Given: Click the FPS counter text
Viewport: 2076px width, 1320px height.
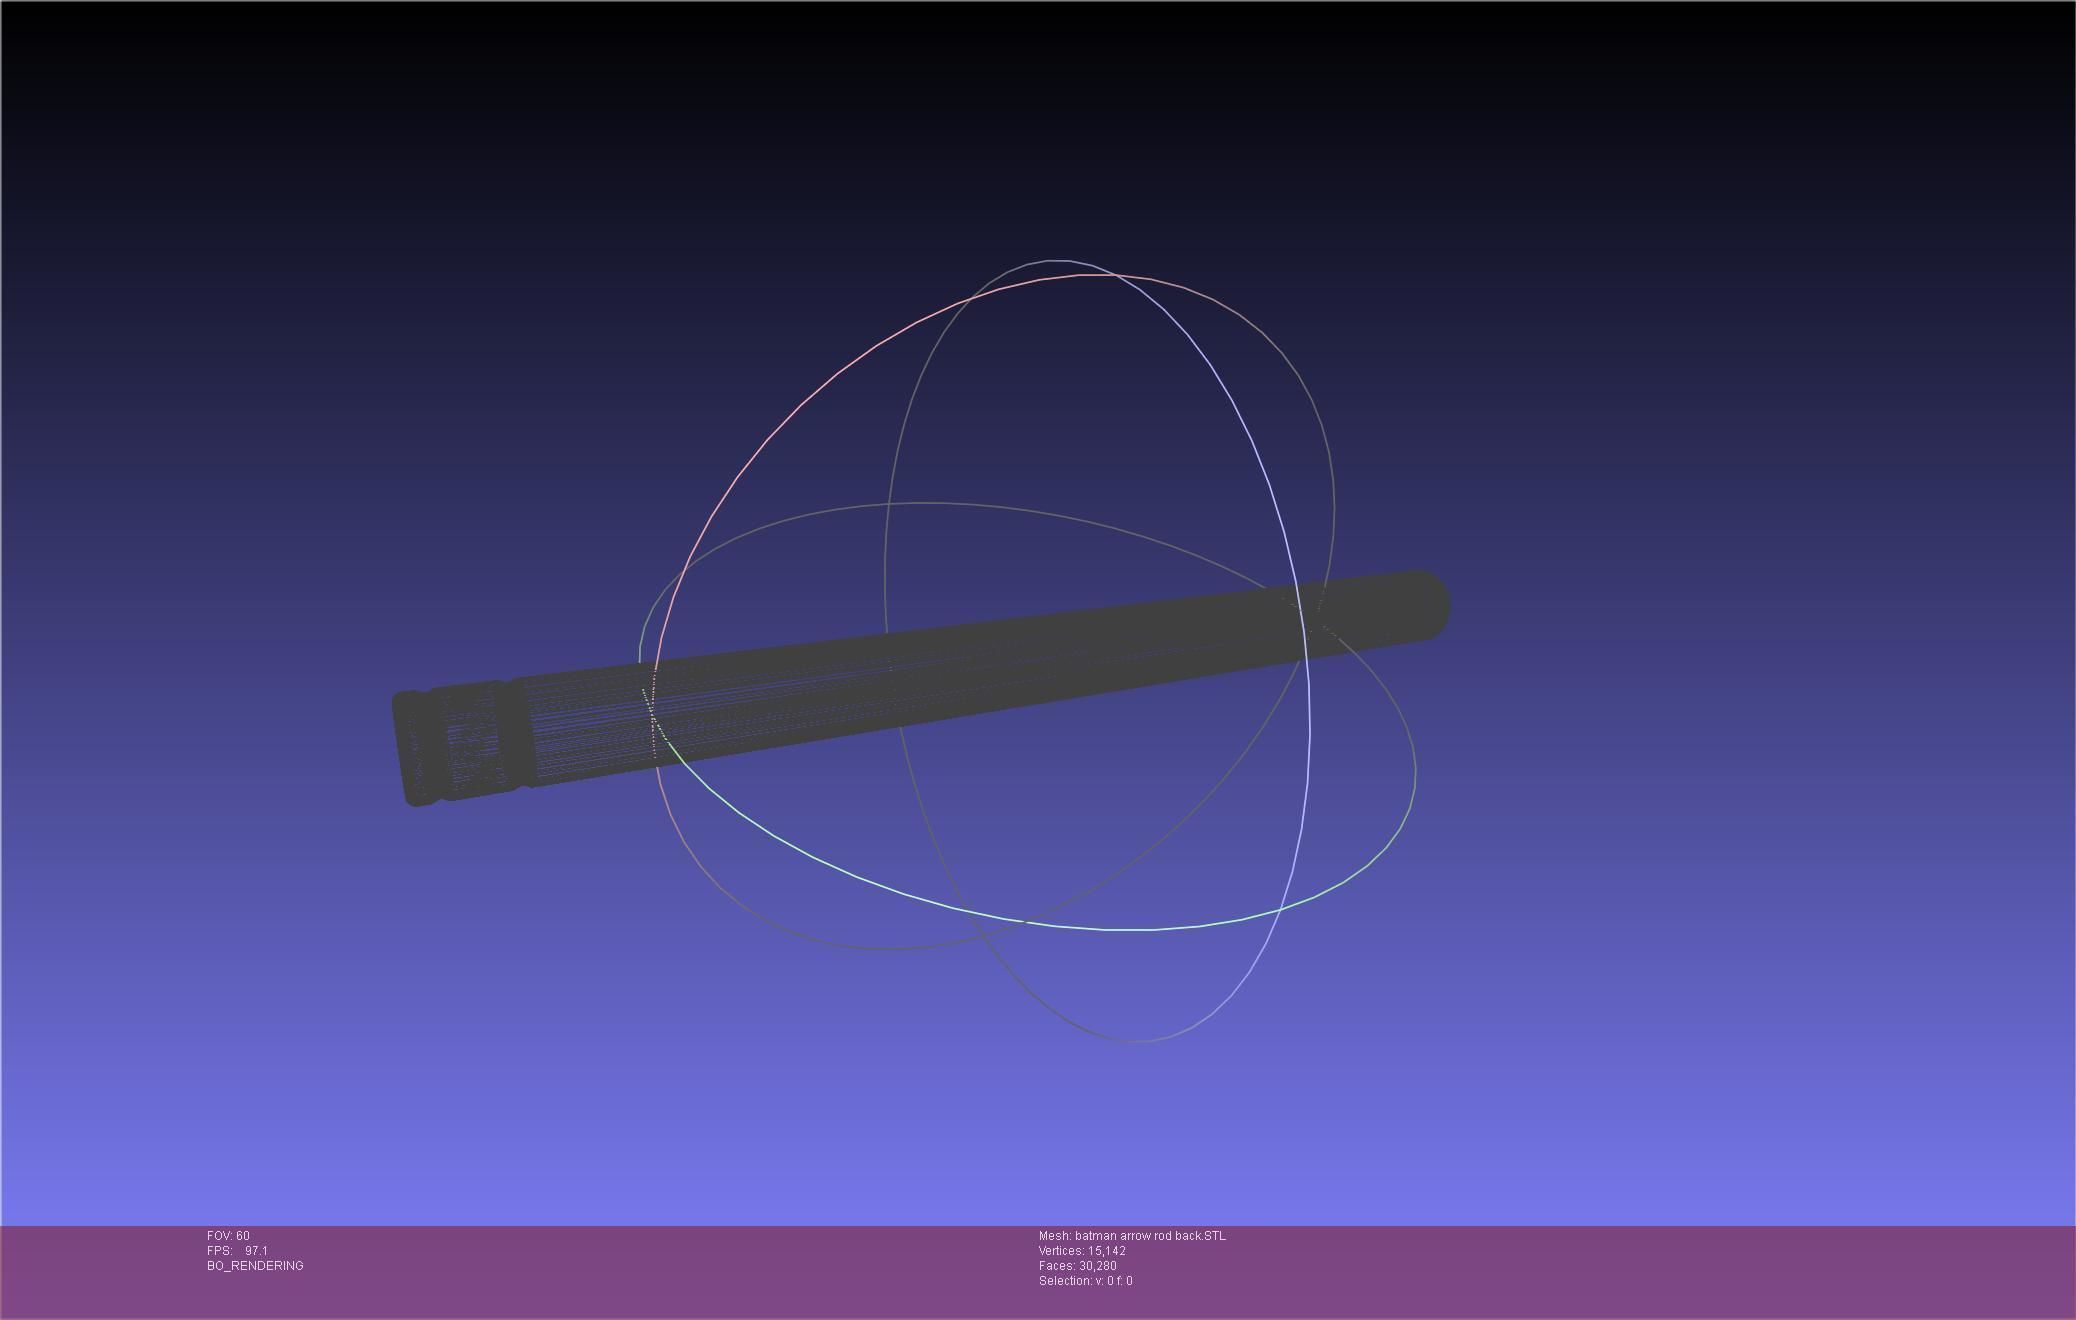Looking at the screenshot, I should pos(237,1251).
